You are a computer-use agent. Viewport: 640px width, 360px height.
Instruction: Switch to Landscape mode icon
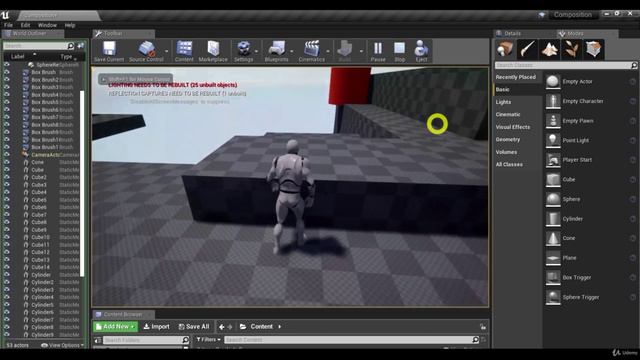click(x=549, y=49)
